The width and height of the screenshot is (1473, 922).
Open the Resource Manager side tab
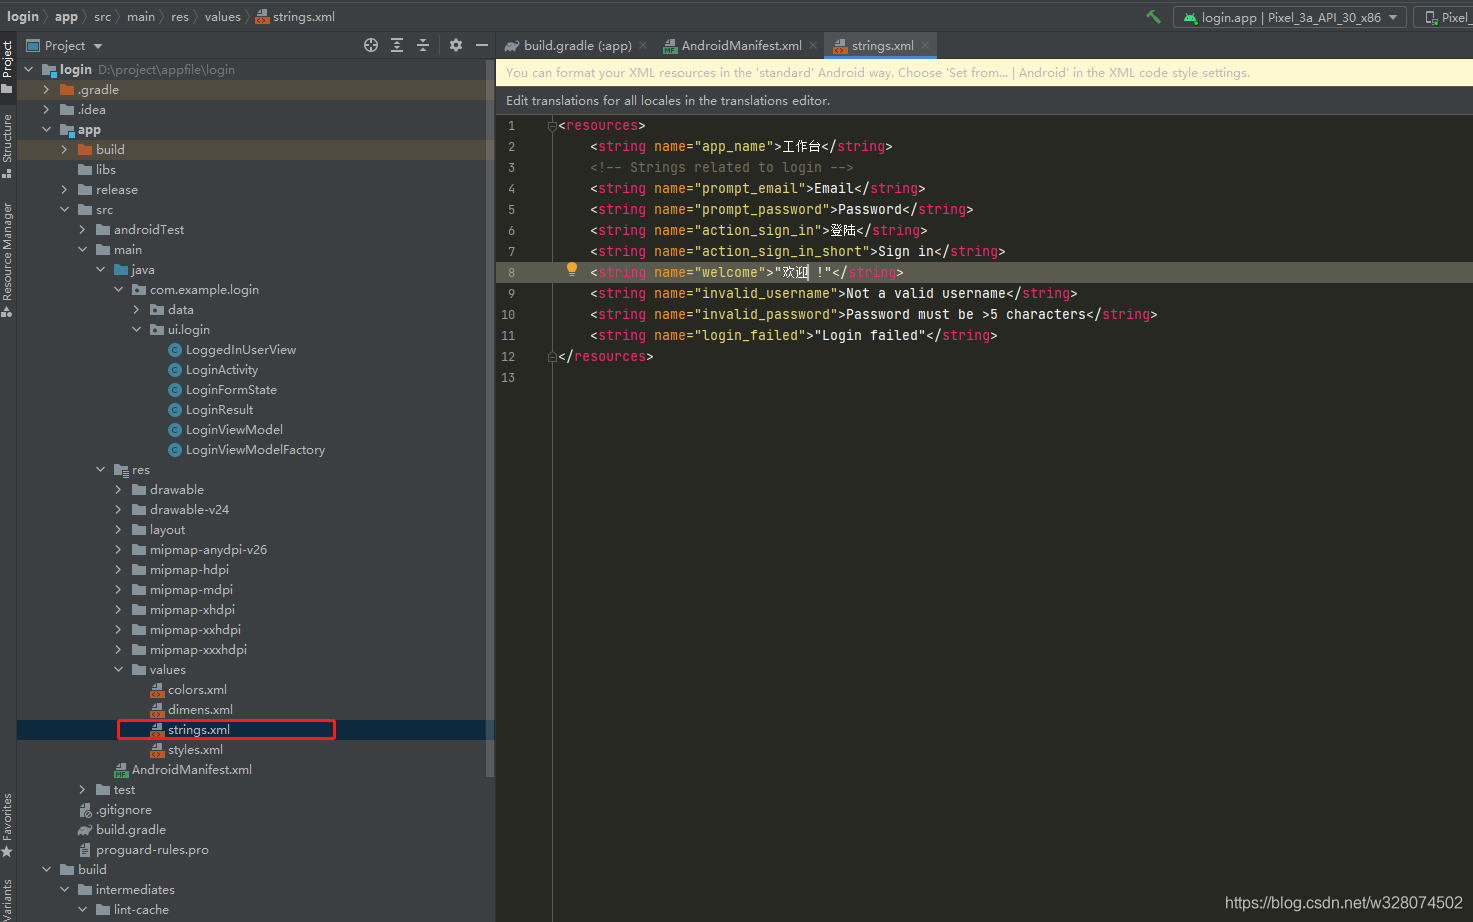pos(7,259)
